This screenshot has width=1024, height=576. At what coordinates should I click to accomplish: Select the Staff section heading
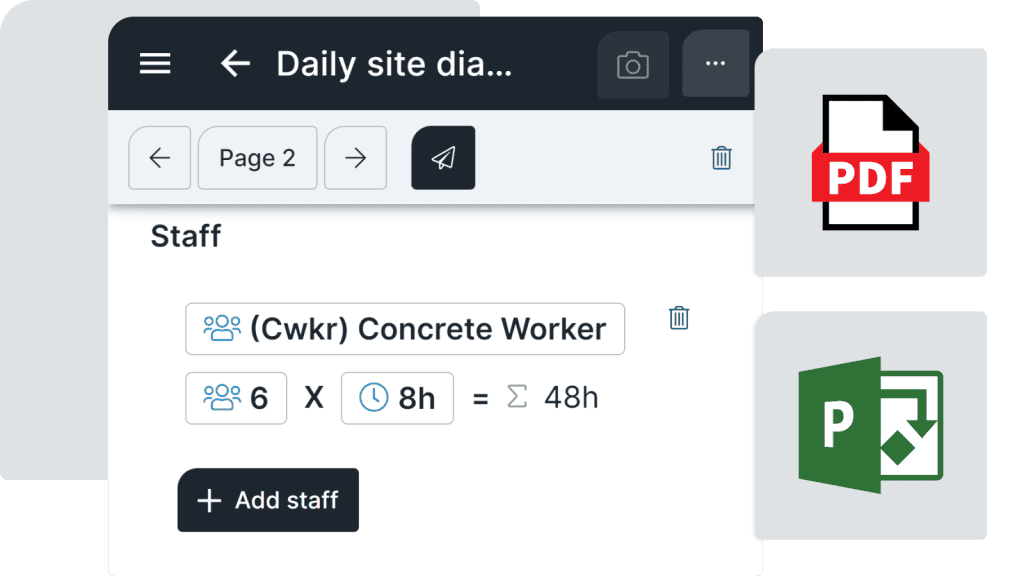(185, 236)
